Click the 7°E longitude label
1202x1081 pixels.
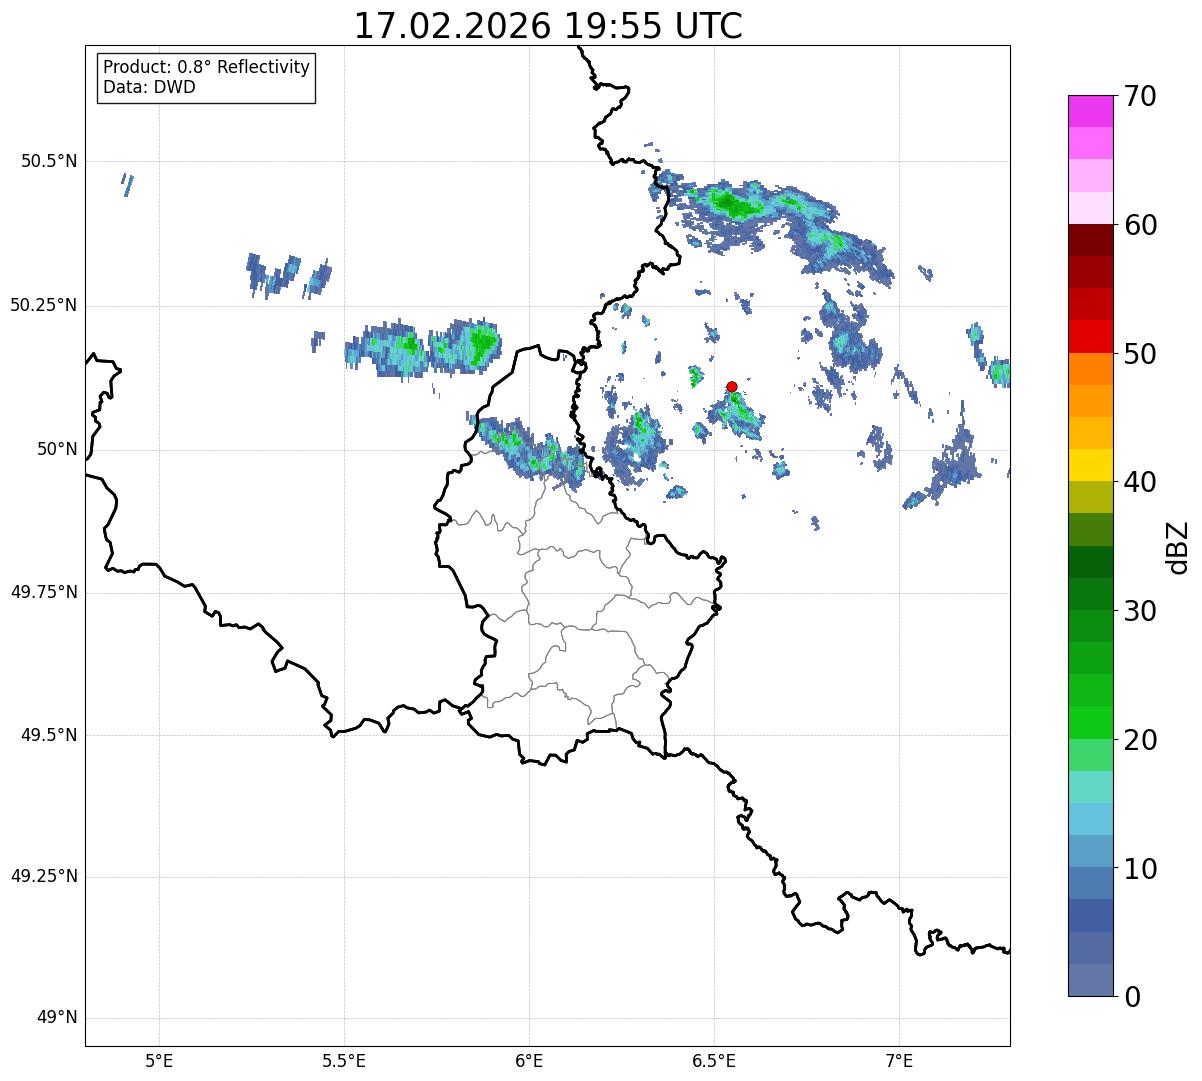[x=899, y=1061]
